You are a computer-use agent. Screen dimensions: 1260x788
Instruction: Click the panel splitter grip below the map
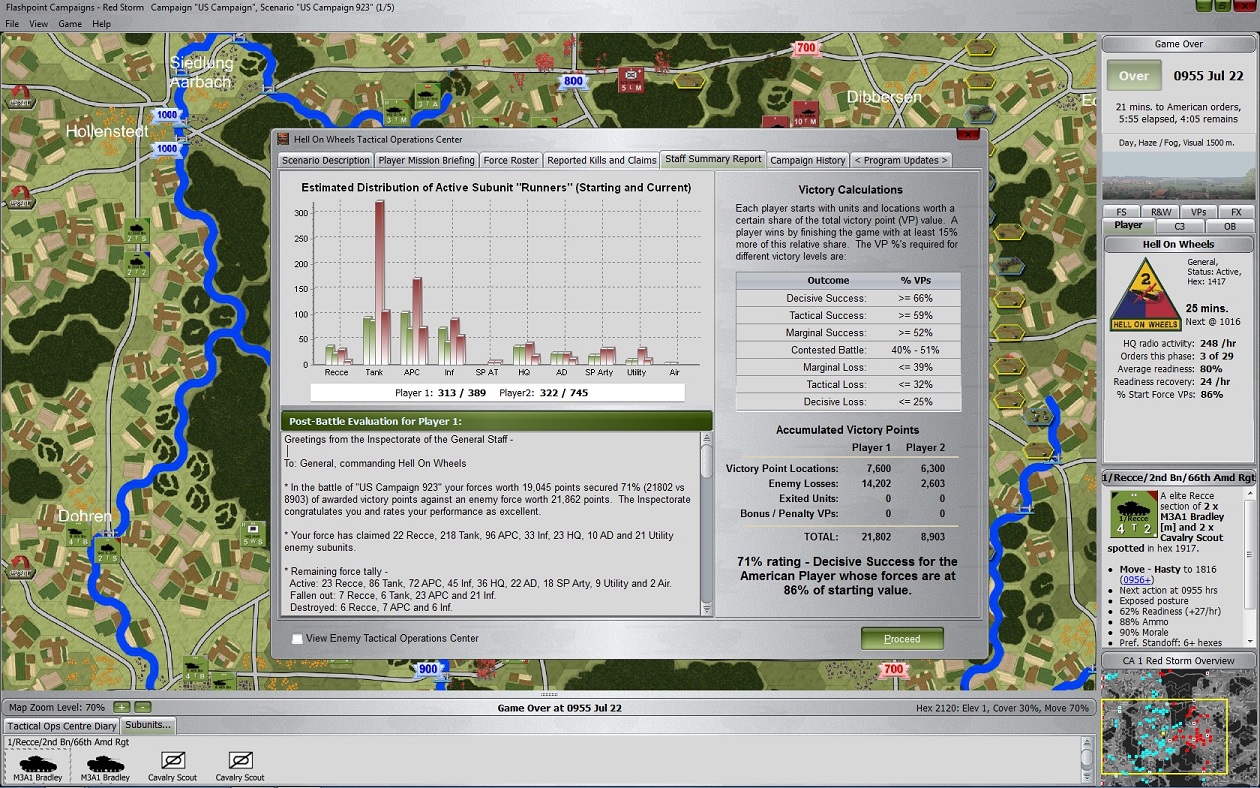pyautogui.click(x=549, y=694)
